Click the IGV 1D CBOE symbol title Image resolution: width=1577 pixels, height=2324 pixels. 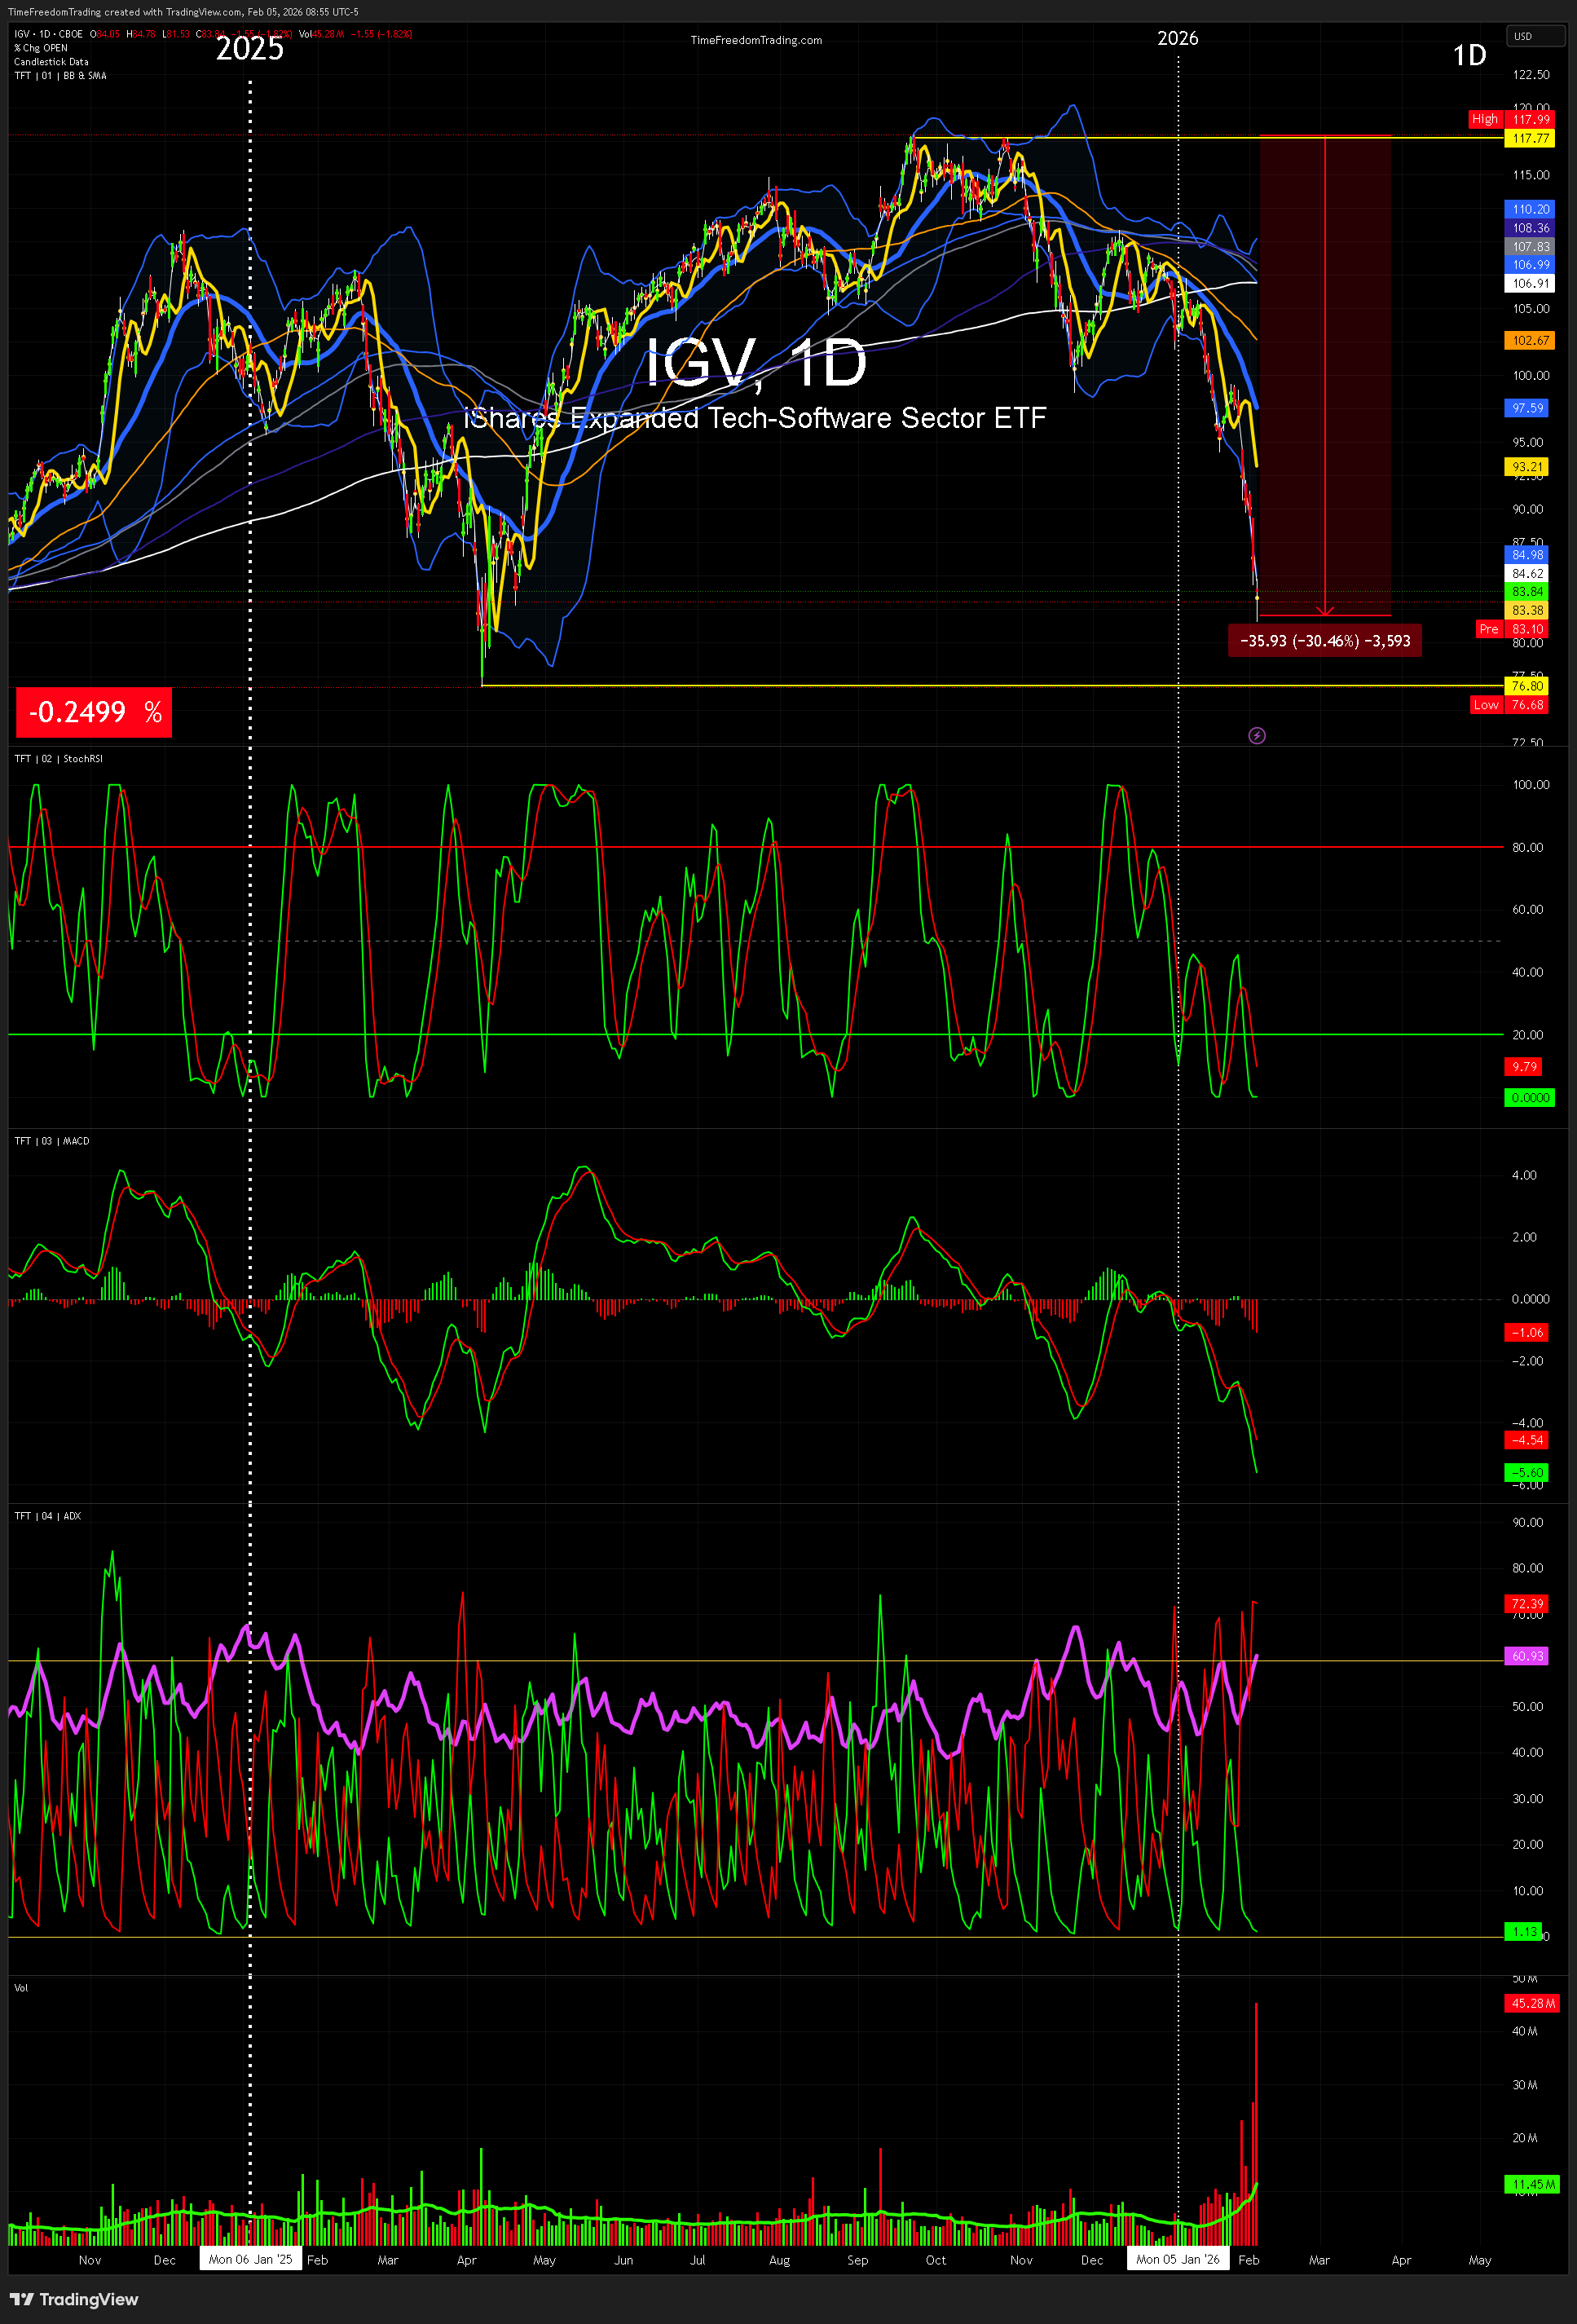[48, 34]
